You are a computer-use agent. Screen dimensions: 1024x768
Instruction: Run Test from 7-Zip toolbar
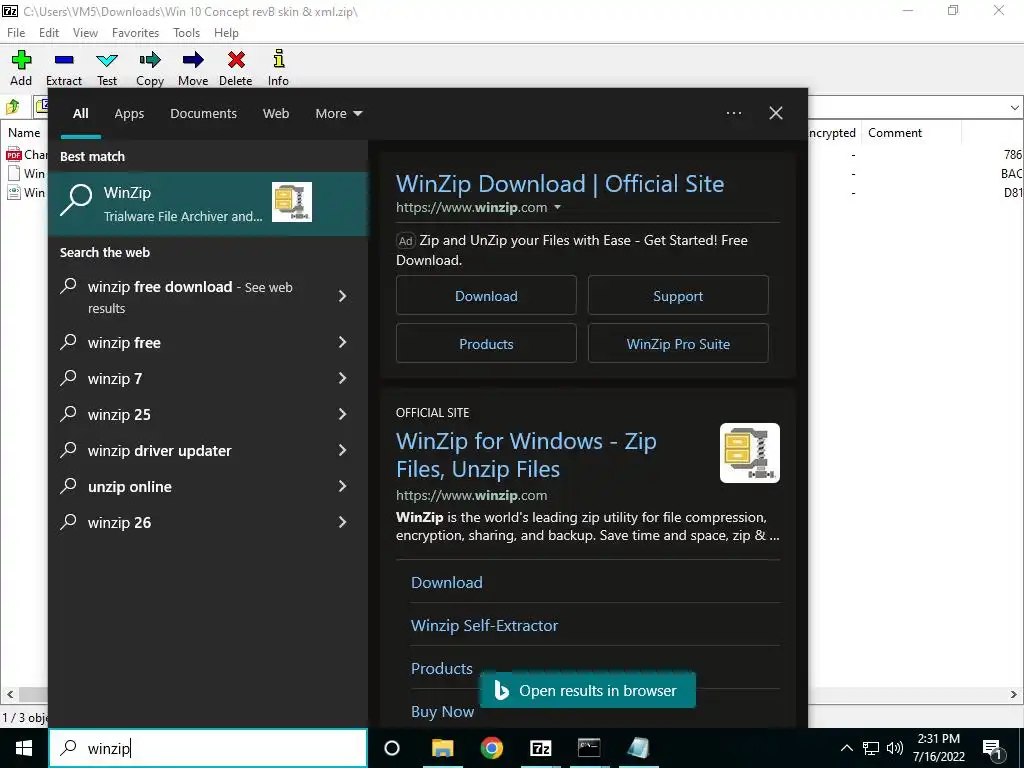click(107, 60)
